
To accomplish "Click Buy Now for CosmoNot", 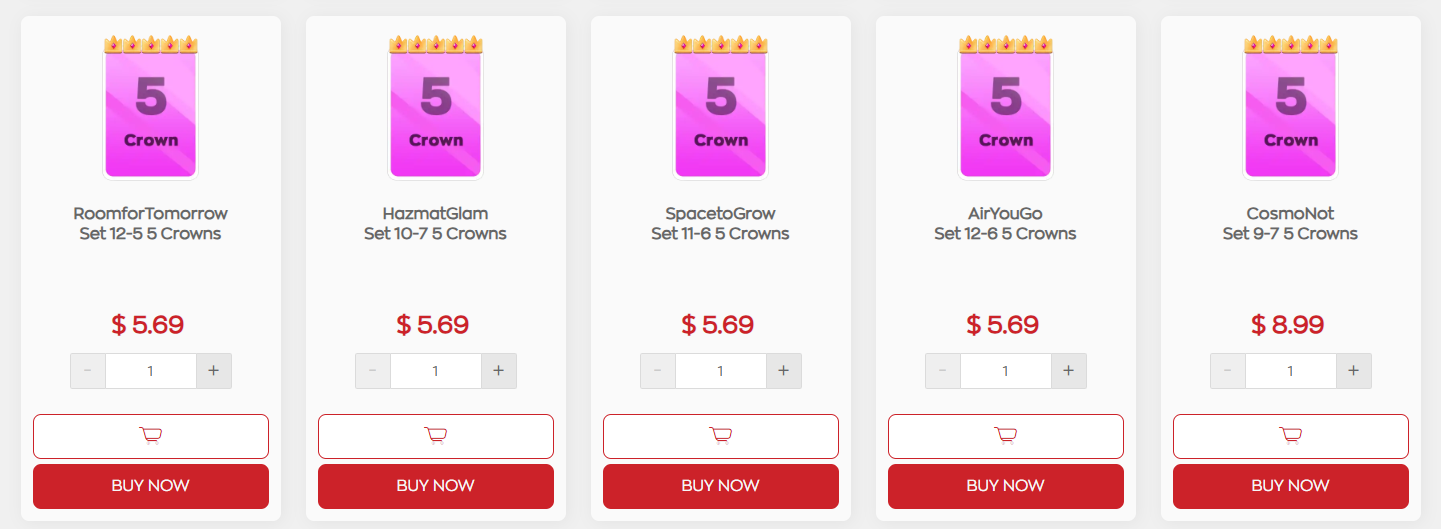I will [x=1291, y=486].
